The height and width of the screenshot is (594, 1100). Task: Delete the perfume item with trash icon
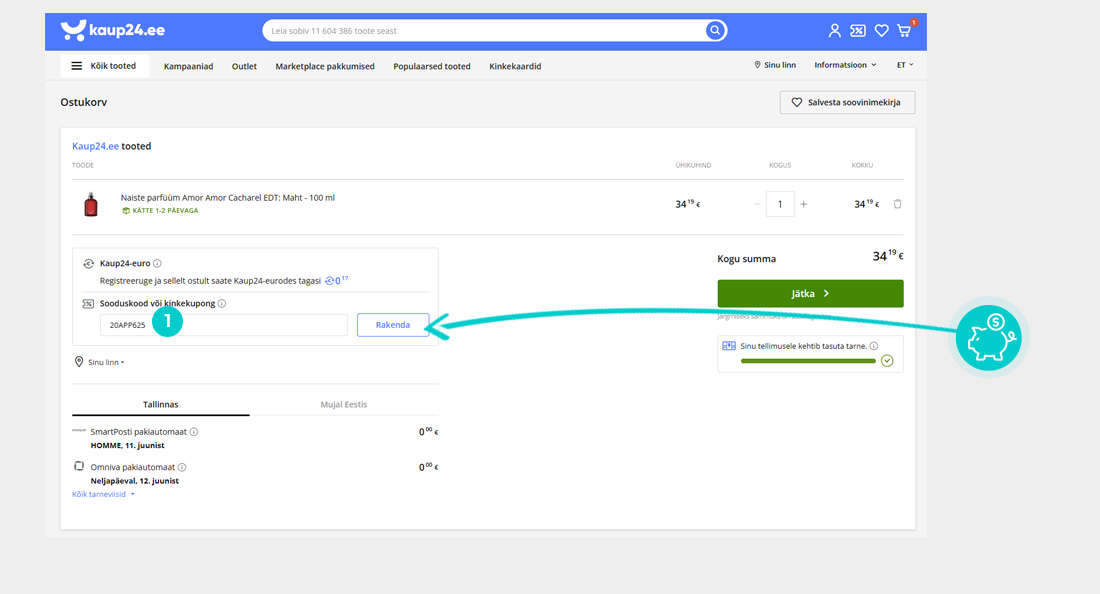pos(897,204)
